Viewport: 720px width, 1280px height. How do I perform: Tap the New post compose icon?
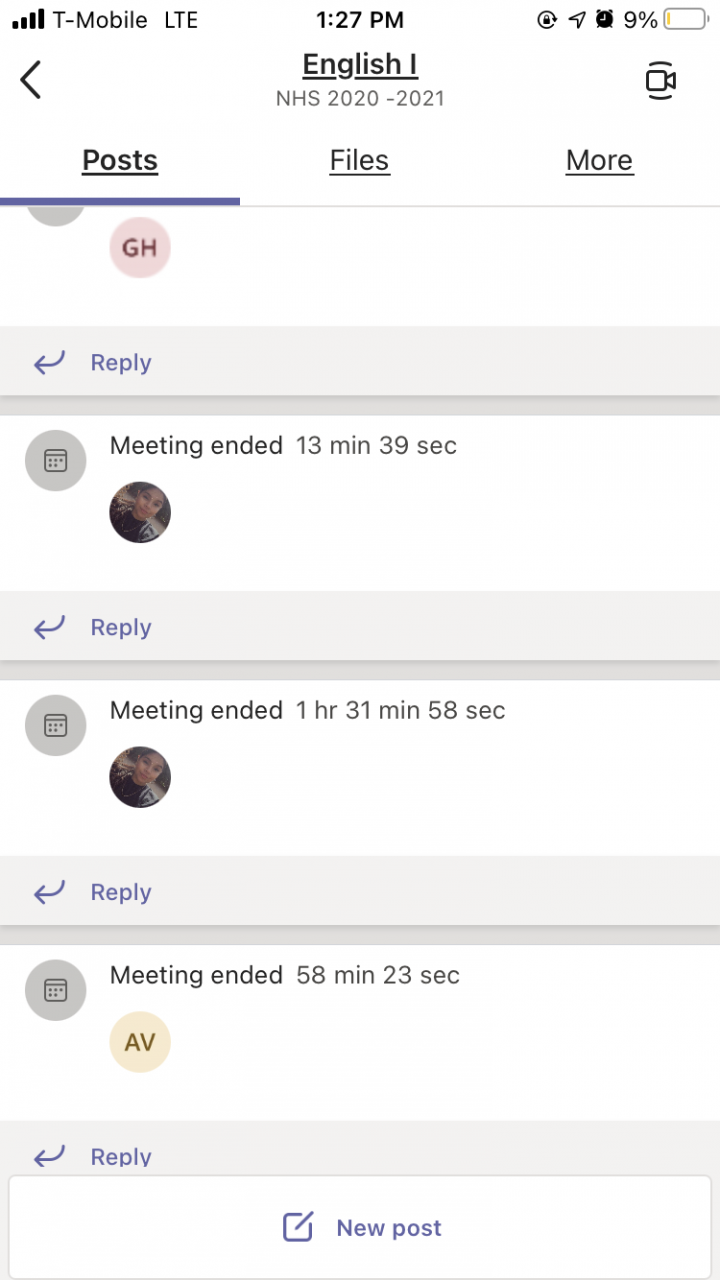[x=298, y=1227]
